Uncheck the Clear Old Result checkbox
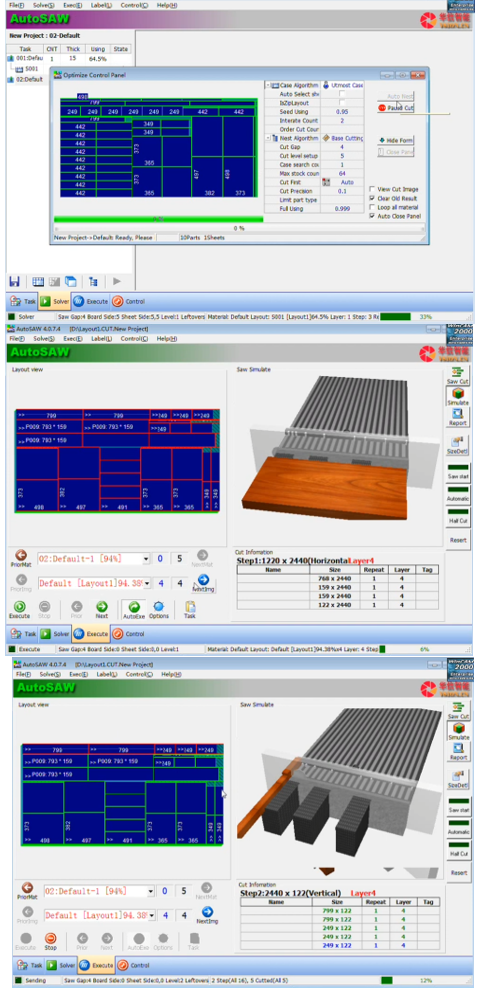Image resolution: width=478 pixels, height=999 pixels. [372, 198]
